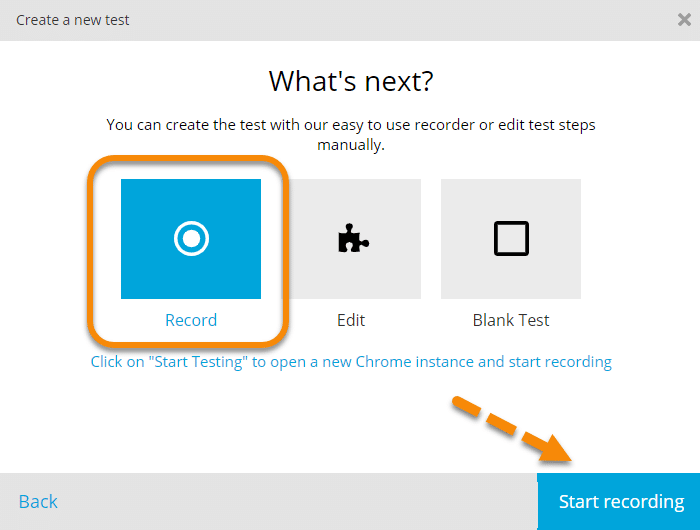Click the Start Testing hint text
This screenshot has height=530, width=700.
click(x=351, y=362)
